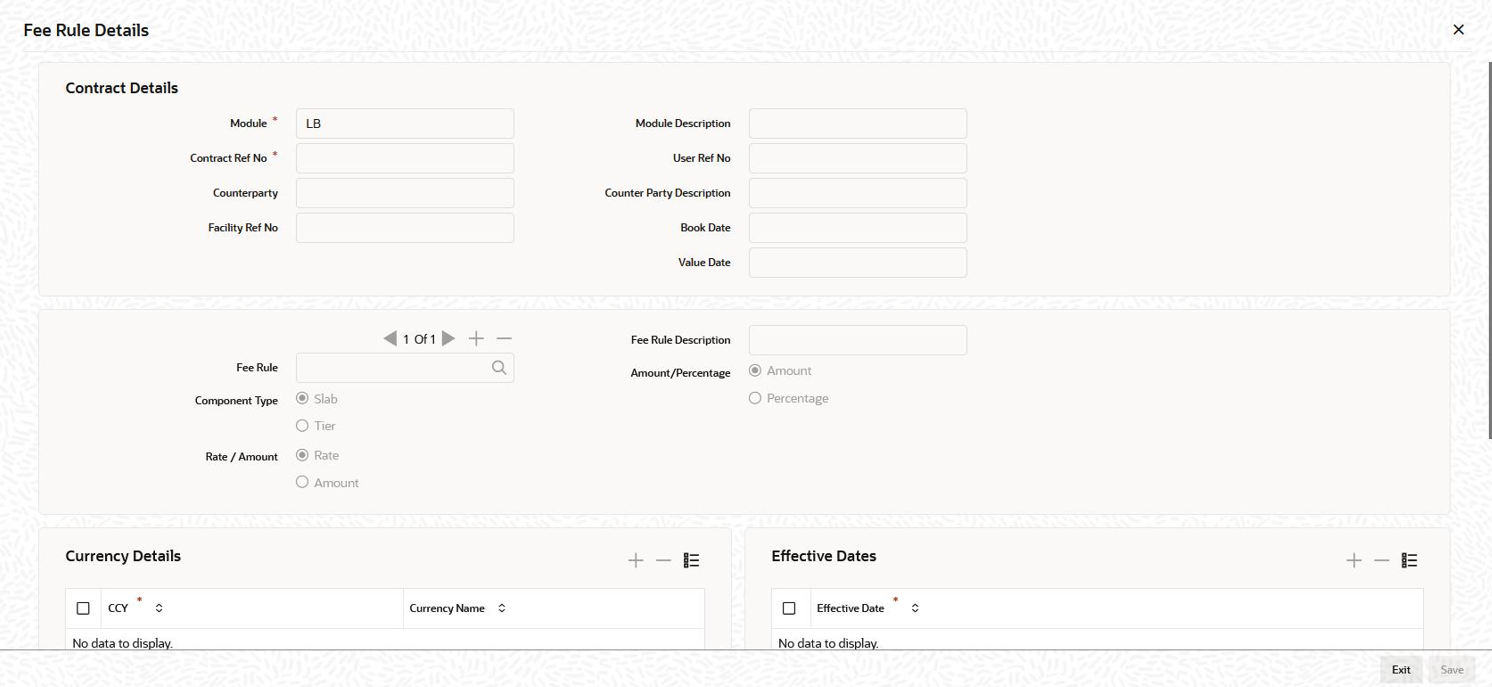Add a new fee rule record plus icon

coord(476,339)
